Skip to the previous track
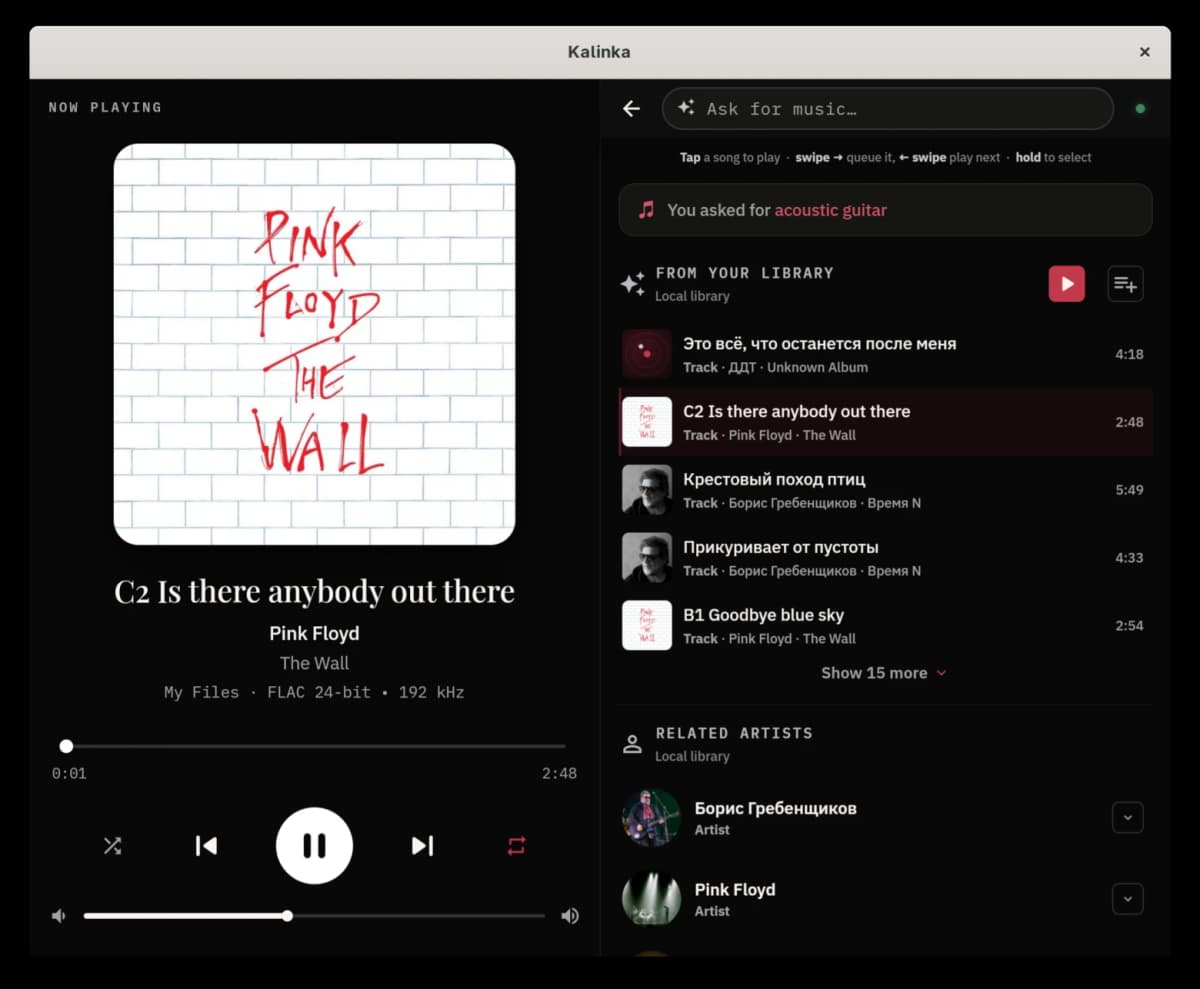Viewport: 1200px width, 989px height. [x=206, y=846]
